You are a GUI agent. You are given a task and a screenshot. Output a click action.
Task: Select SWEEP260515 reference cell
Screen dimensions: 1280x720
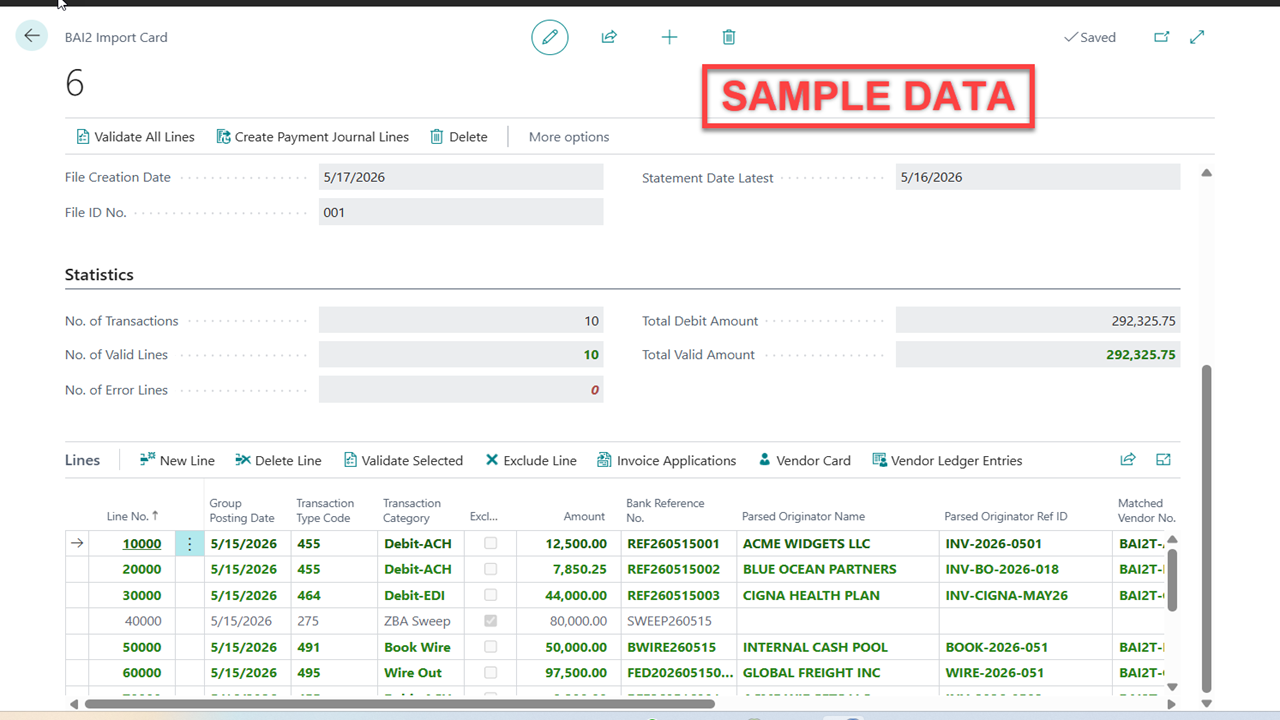tap(677, 621)
